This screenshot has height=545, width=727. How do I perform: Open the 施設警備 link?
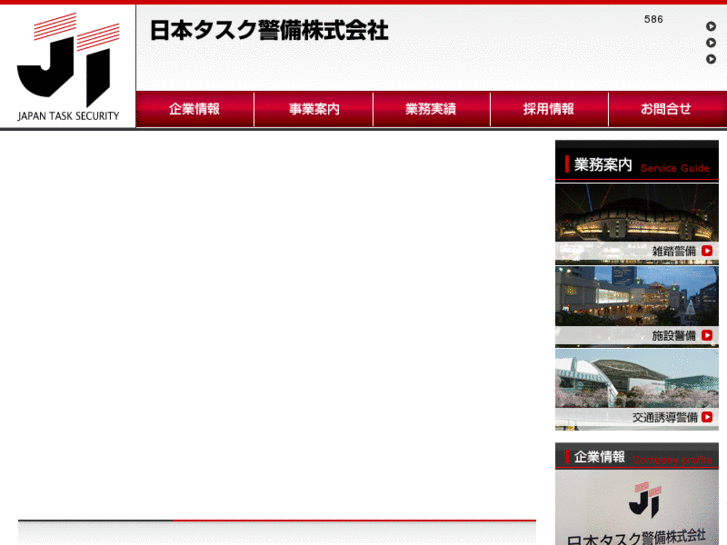674,335
